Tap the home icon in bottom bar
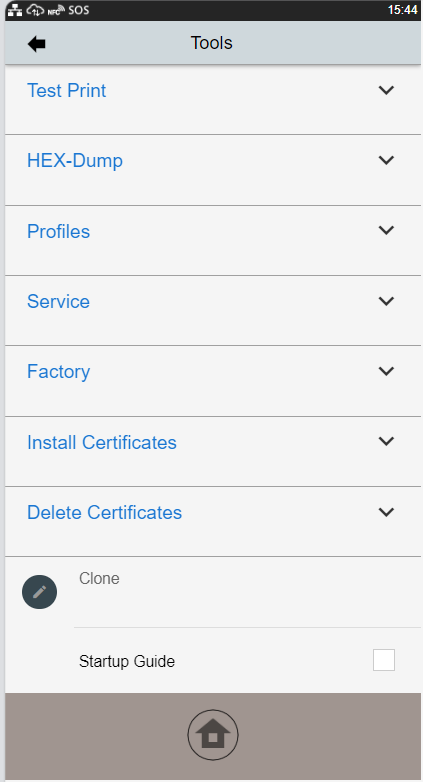This screenshot has width=423, height=782. 213,735
